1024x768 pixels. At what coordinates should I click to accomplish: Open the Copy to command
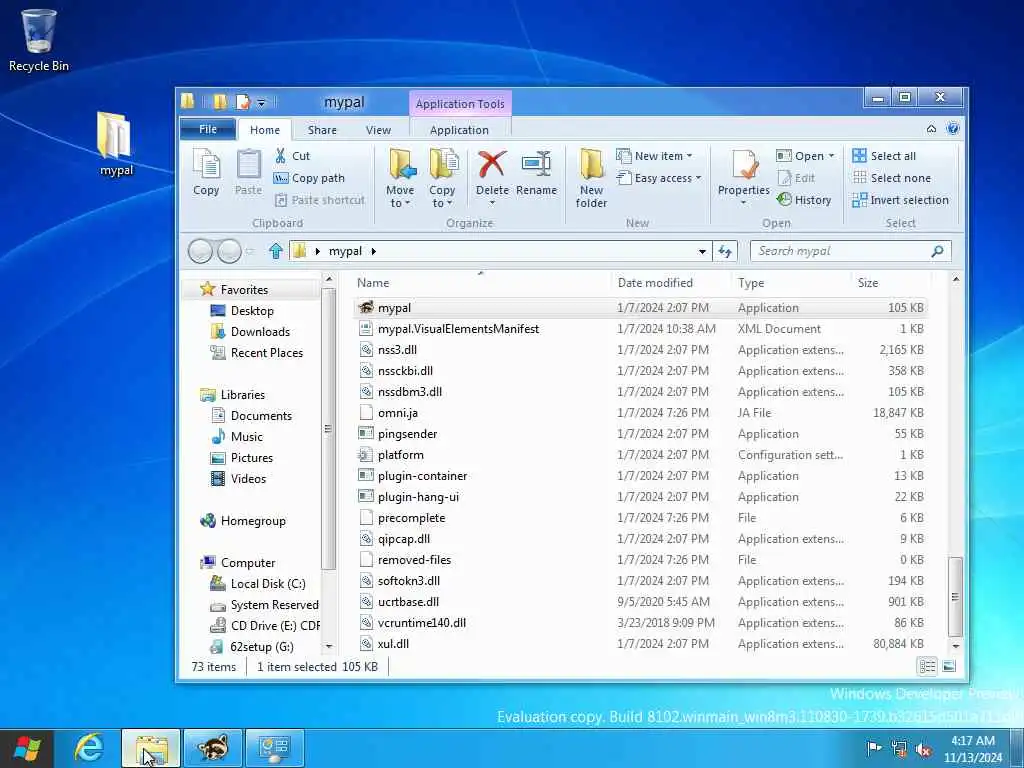tap(442, 177)
